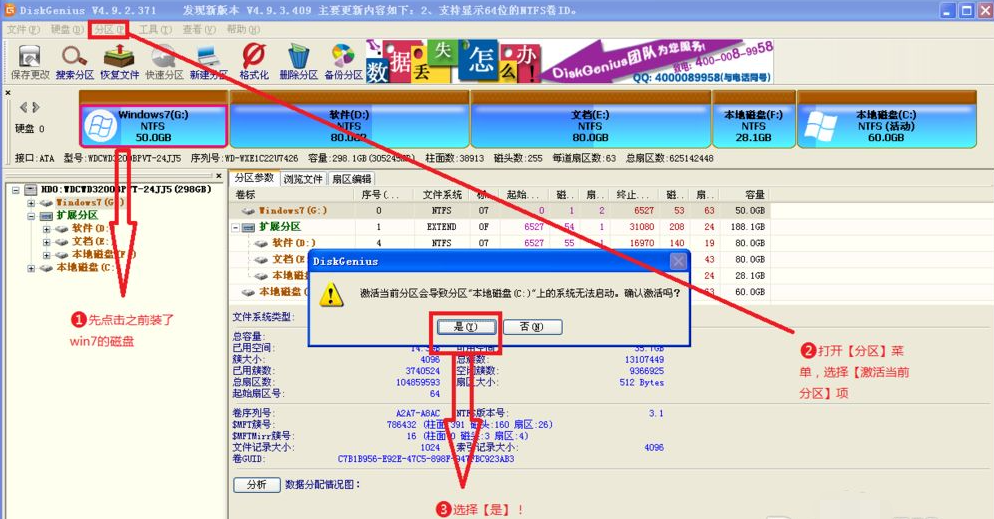Click the 快速分区 (Quick Partition) icon
This screenshot has width=994, height=519.
tap(163, 59)
